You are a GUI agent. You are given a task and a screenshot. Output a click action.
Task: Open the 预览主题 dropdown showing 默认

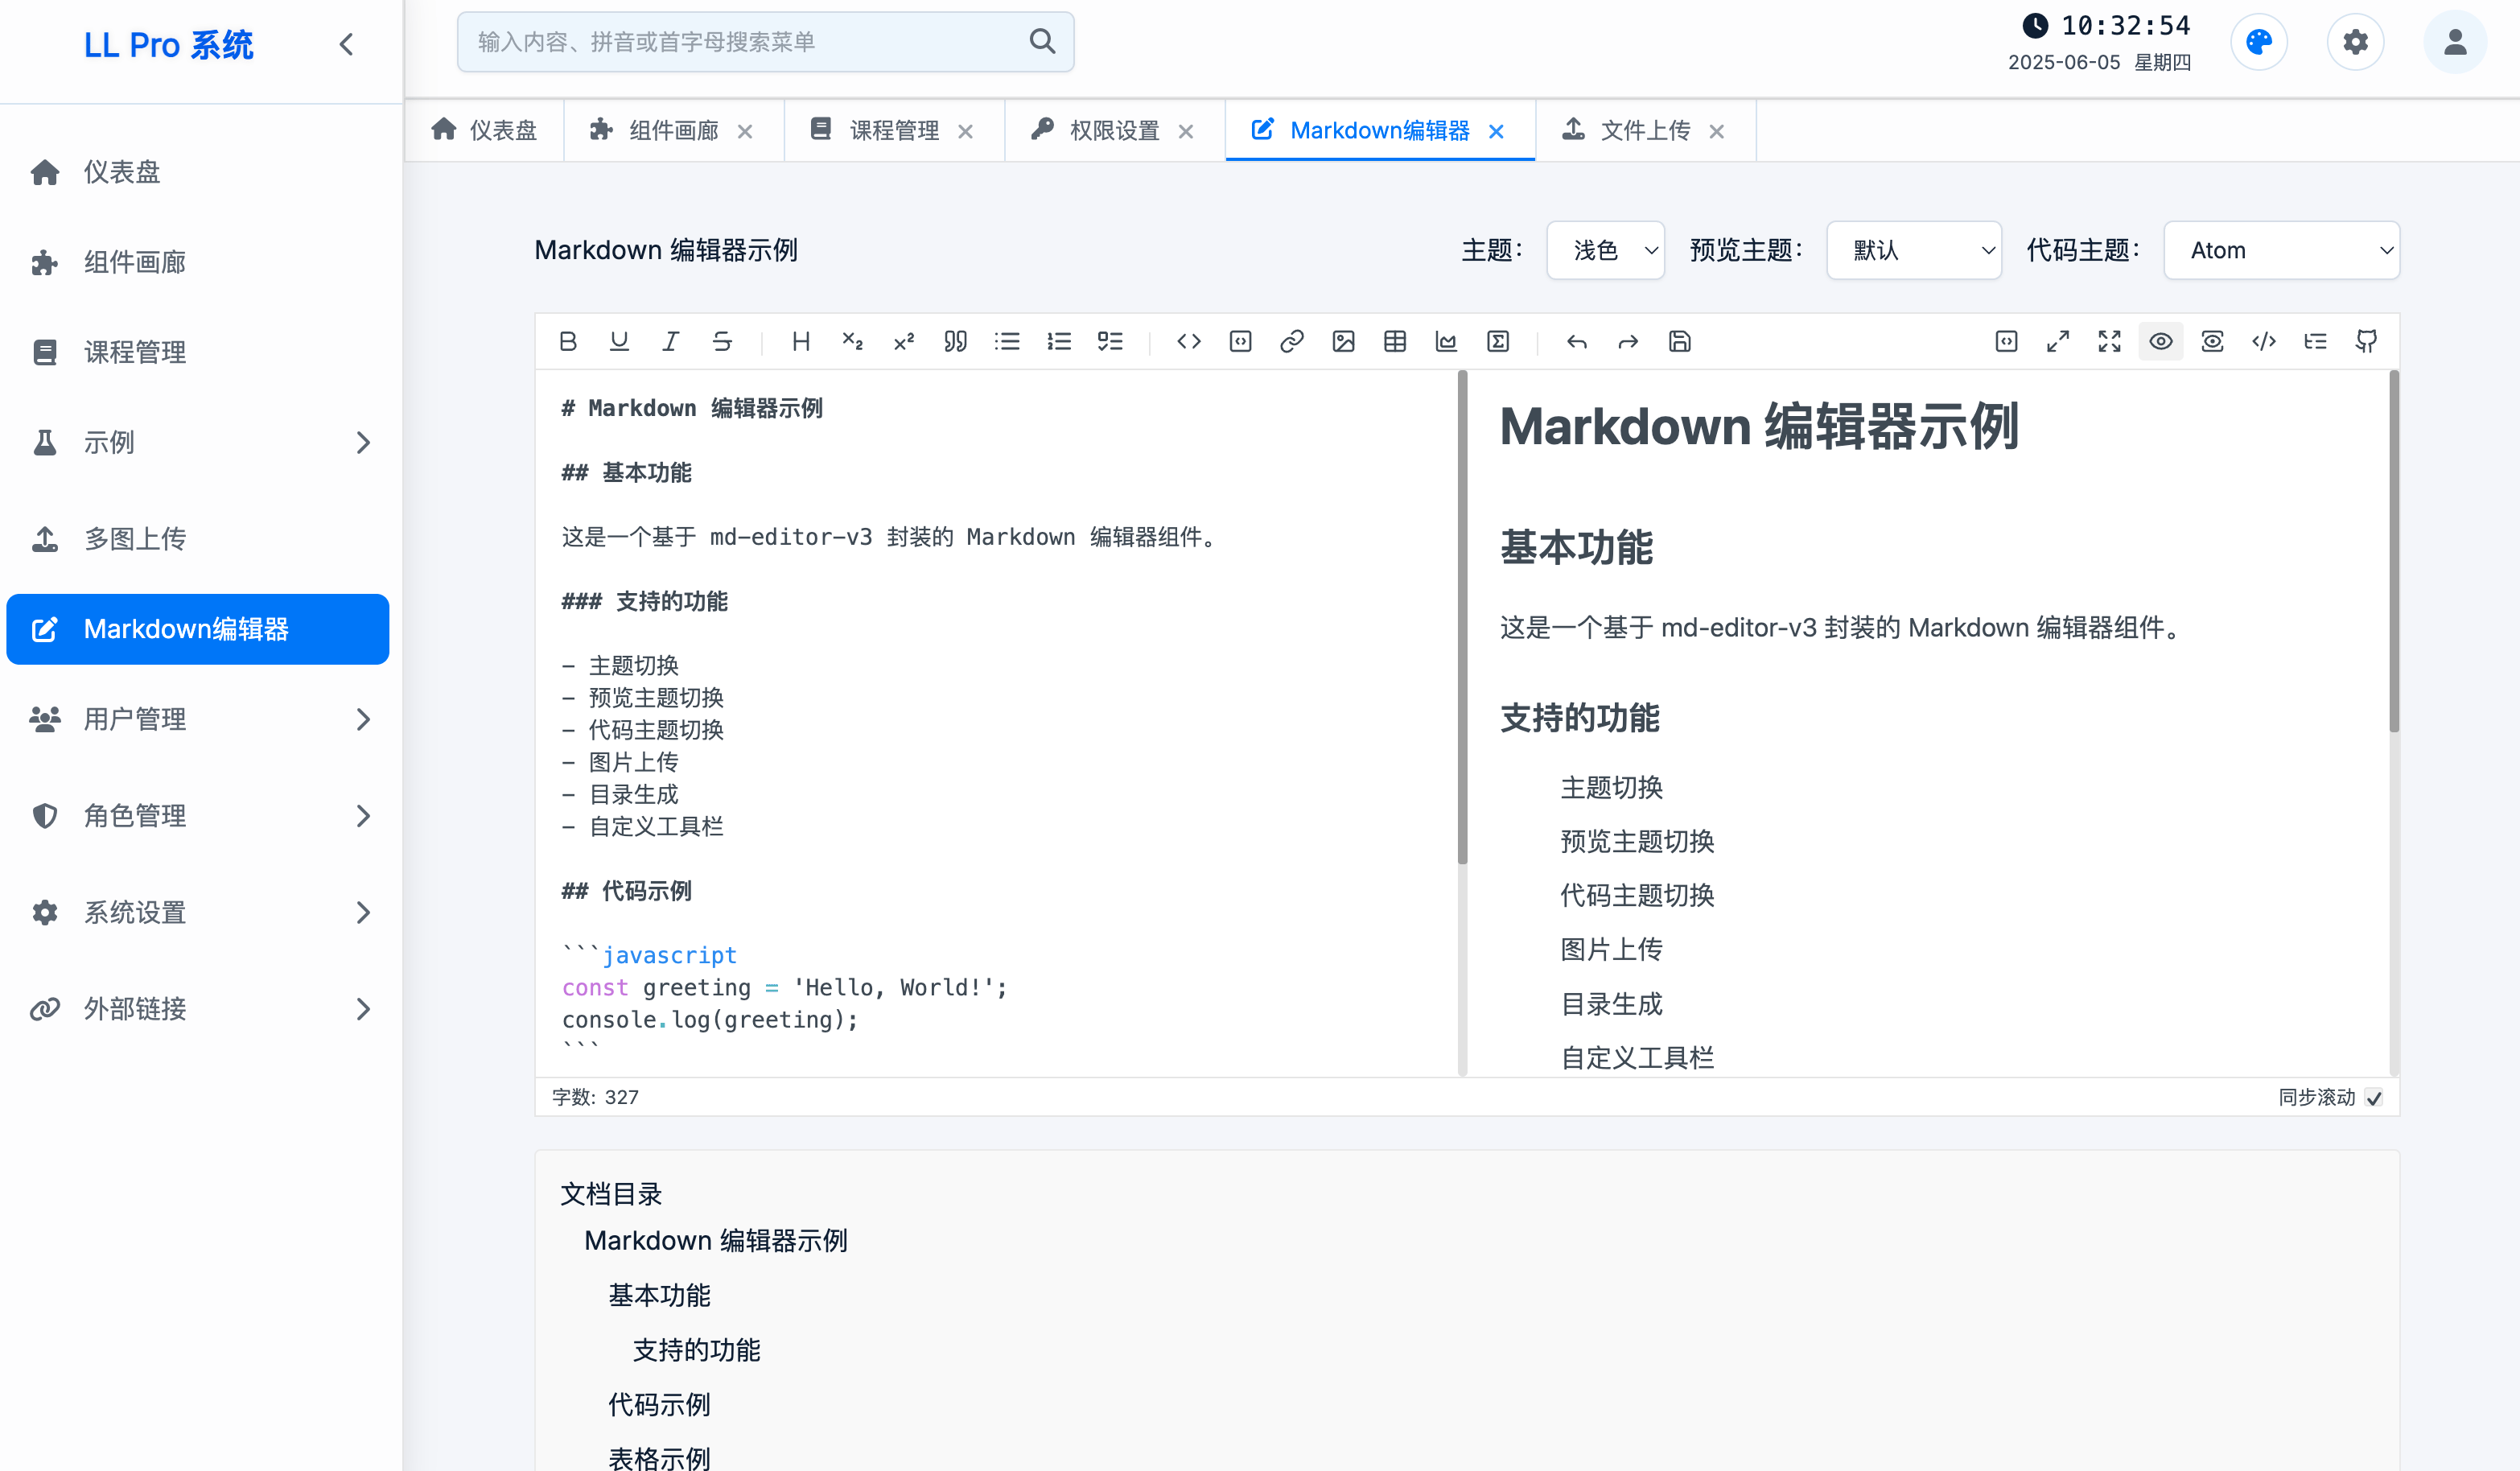[x=1914, y=250]
